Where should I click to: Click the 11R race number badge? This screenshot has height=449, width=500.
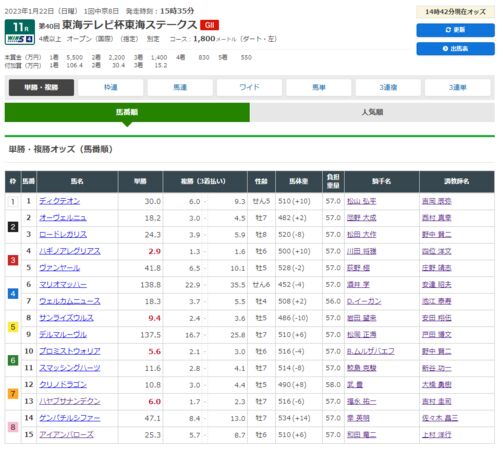pos(20,27)
